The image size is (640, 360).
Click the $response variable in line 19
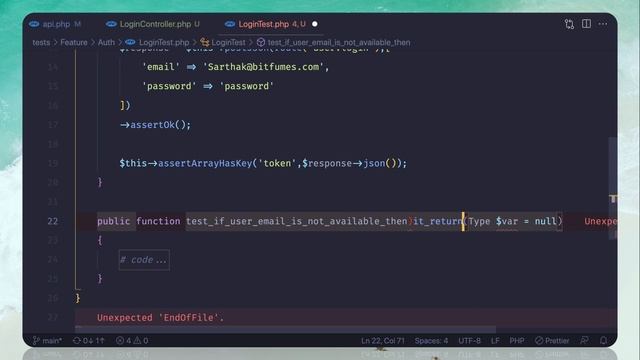point(327,163)
